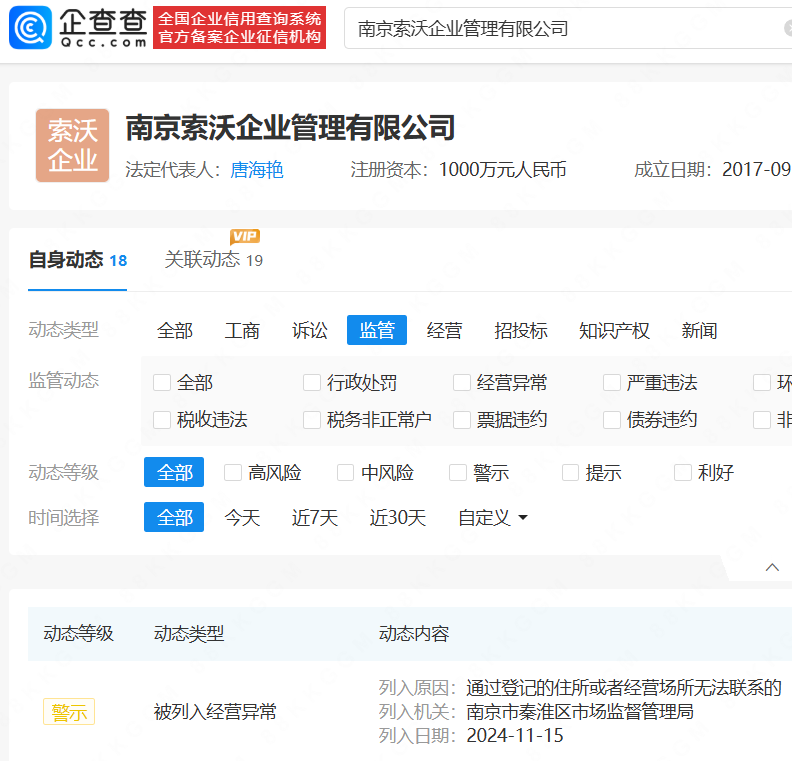Select the 招投标 dynamic type filter
The image size is (792, 761).
pos(521,331)
